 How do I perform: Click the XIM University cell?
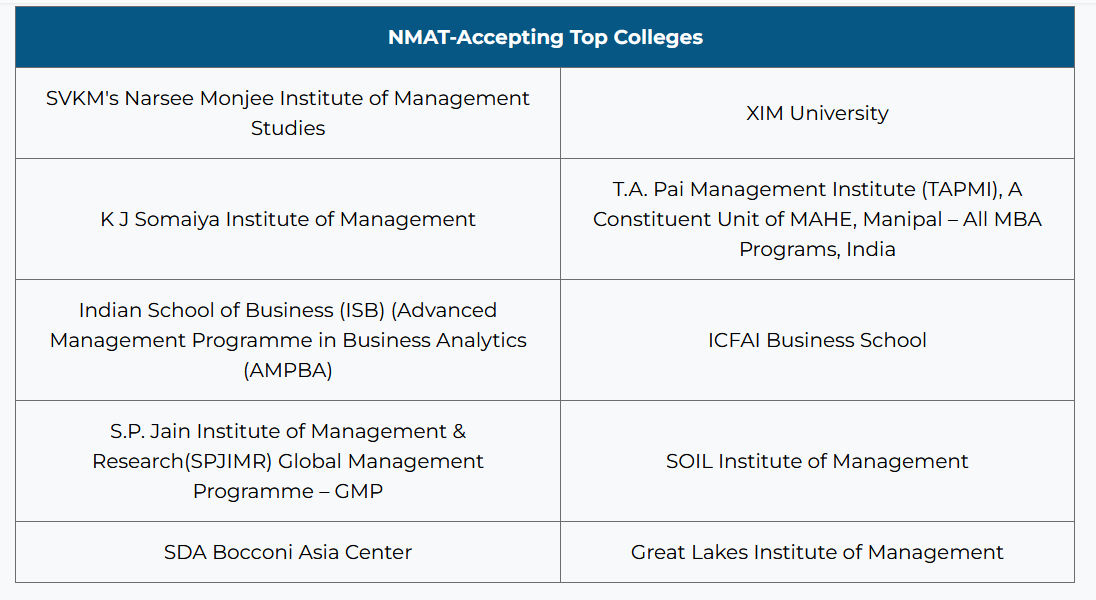(x=817, y=113)
